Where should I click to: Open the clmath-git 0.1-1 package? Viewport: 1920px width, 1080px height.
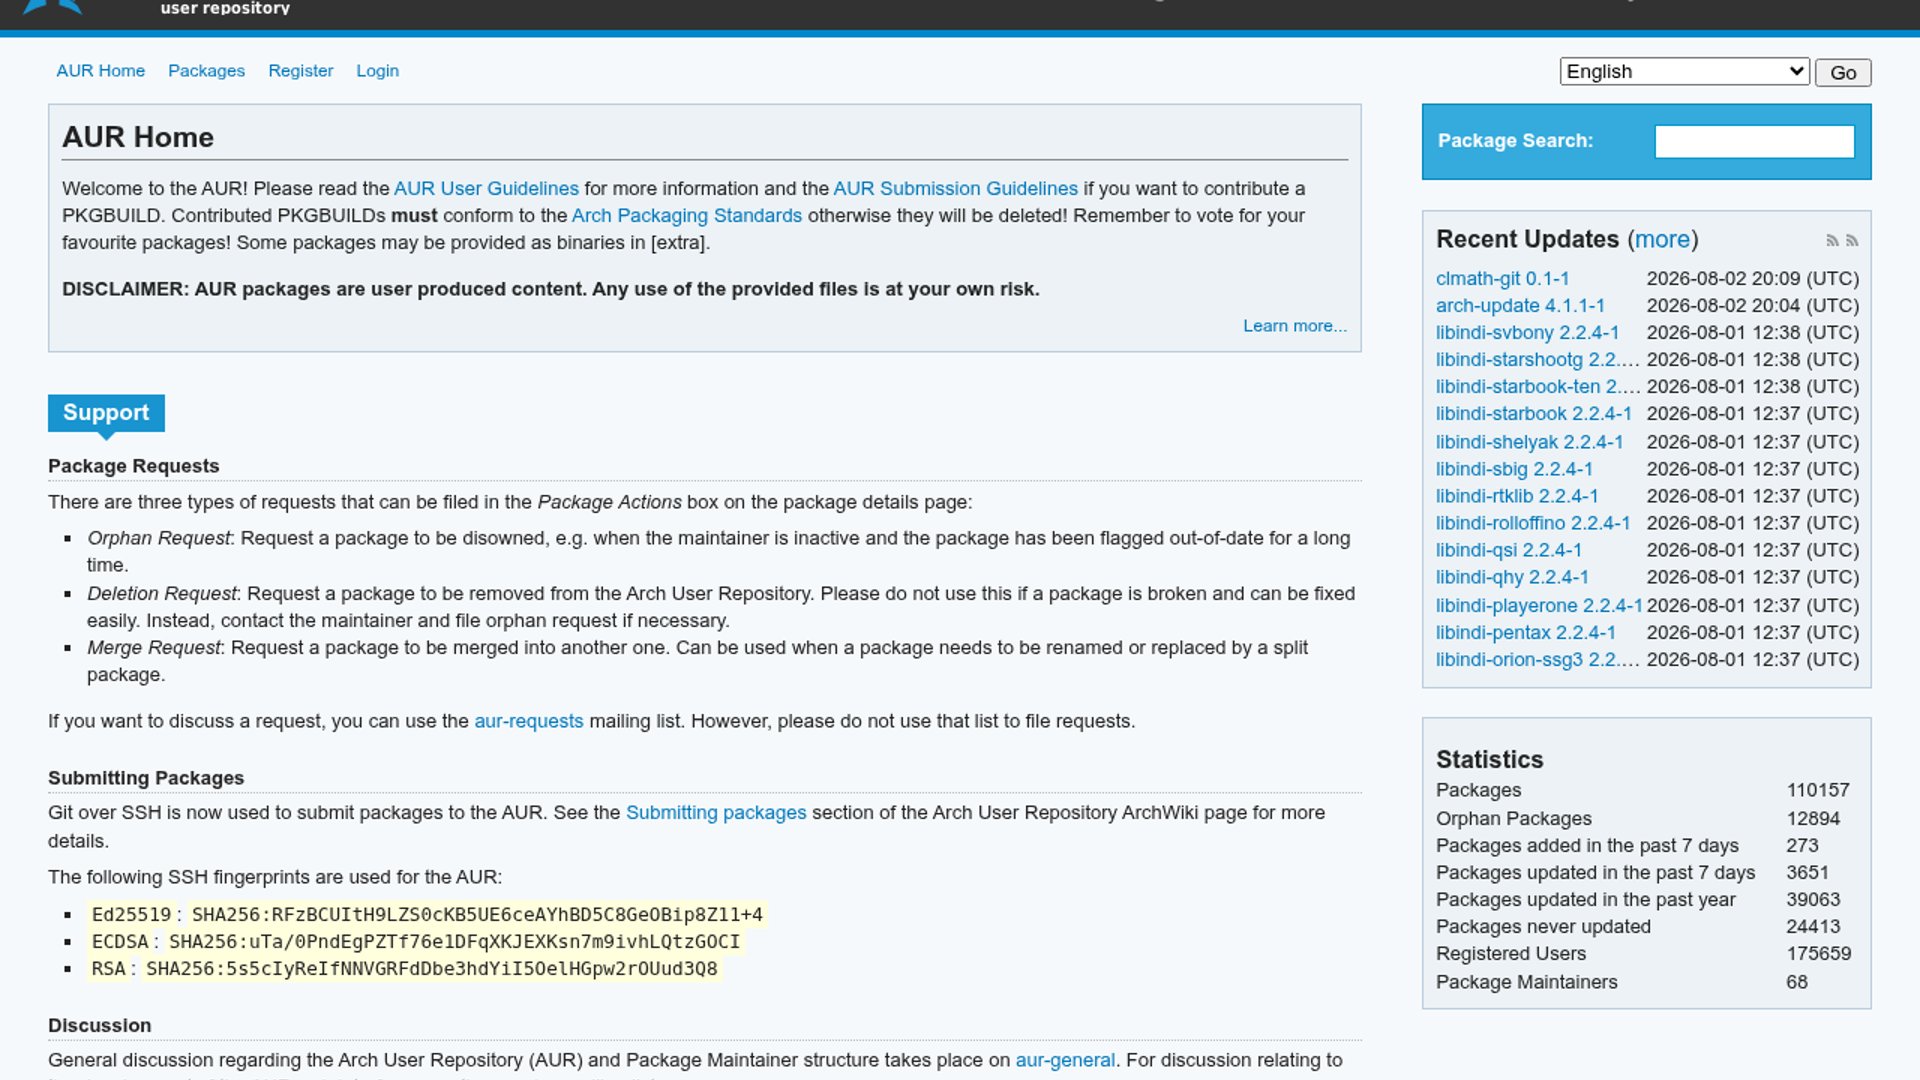tap(1502, 278)
